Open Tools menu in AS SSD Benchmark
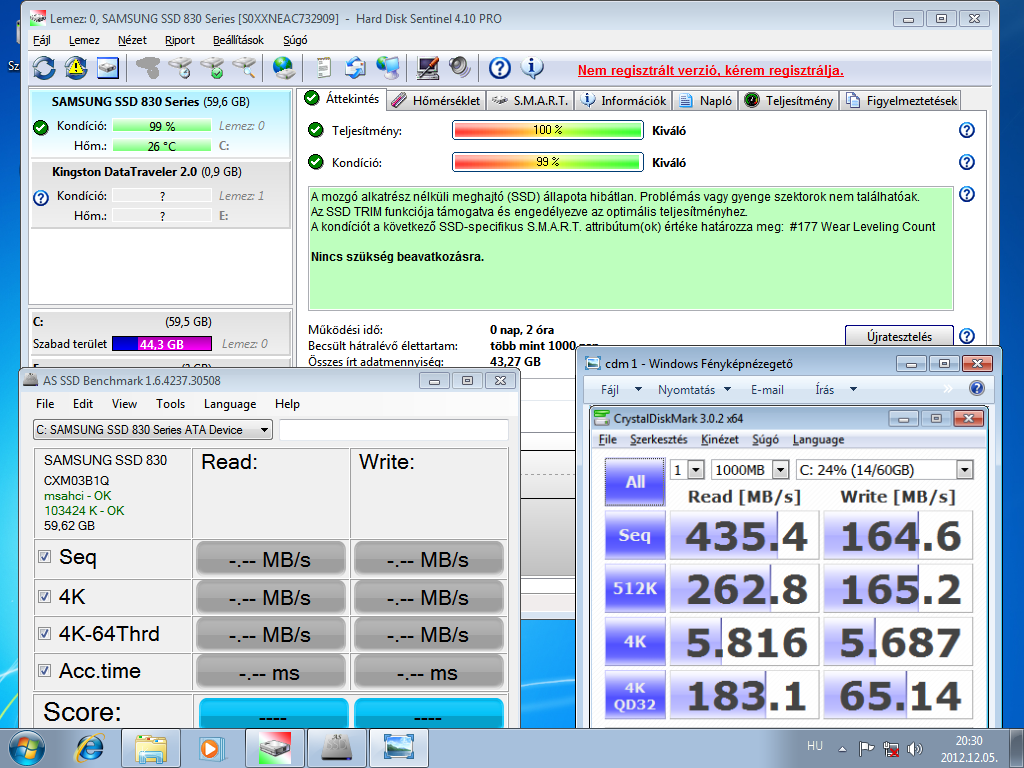Image resolution: width=1024 pixels, height=768 pixels. coord(170,404)
